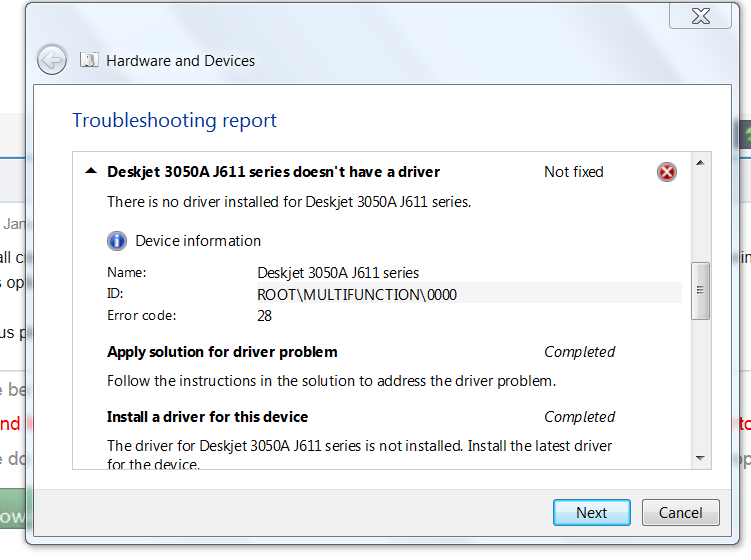The image size is (751, 560).
Task: Click 'Follow the instructions in the solution' text
Action: (331, 381)
